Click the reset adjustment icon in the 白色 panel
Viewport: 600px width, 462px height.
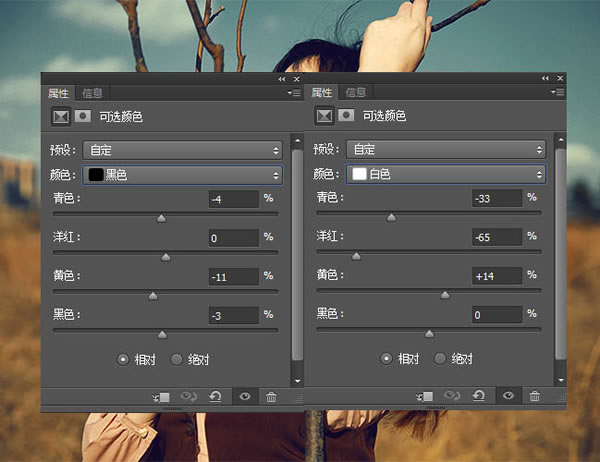(479, 397)
